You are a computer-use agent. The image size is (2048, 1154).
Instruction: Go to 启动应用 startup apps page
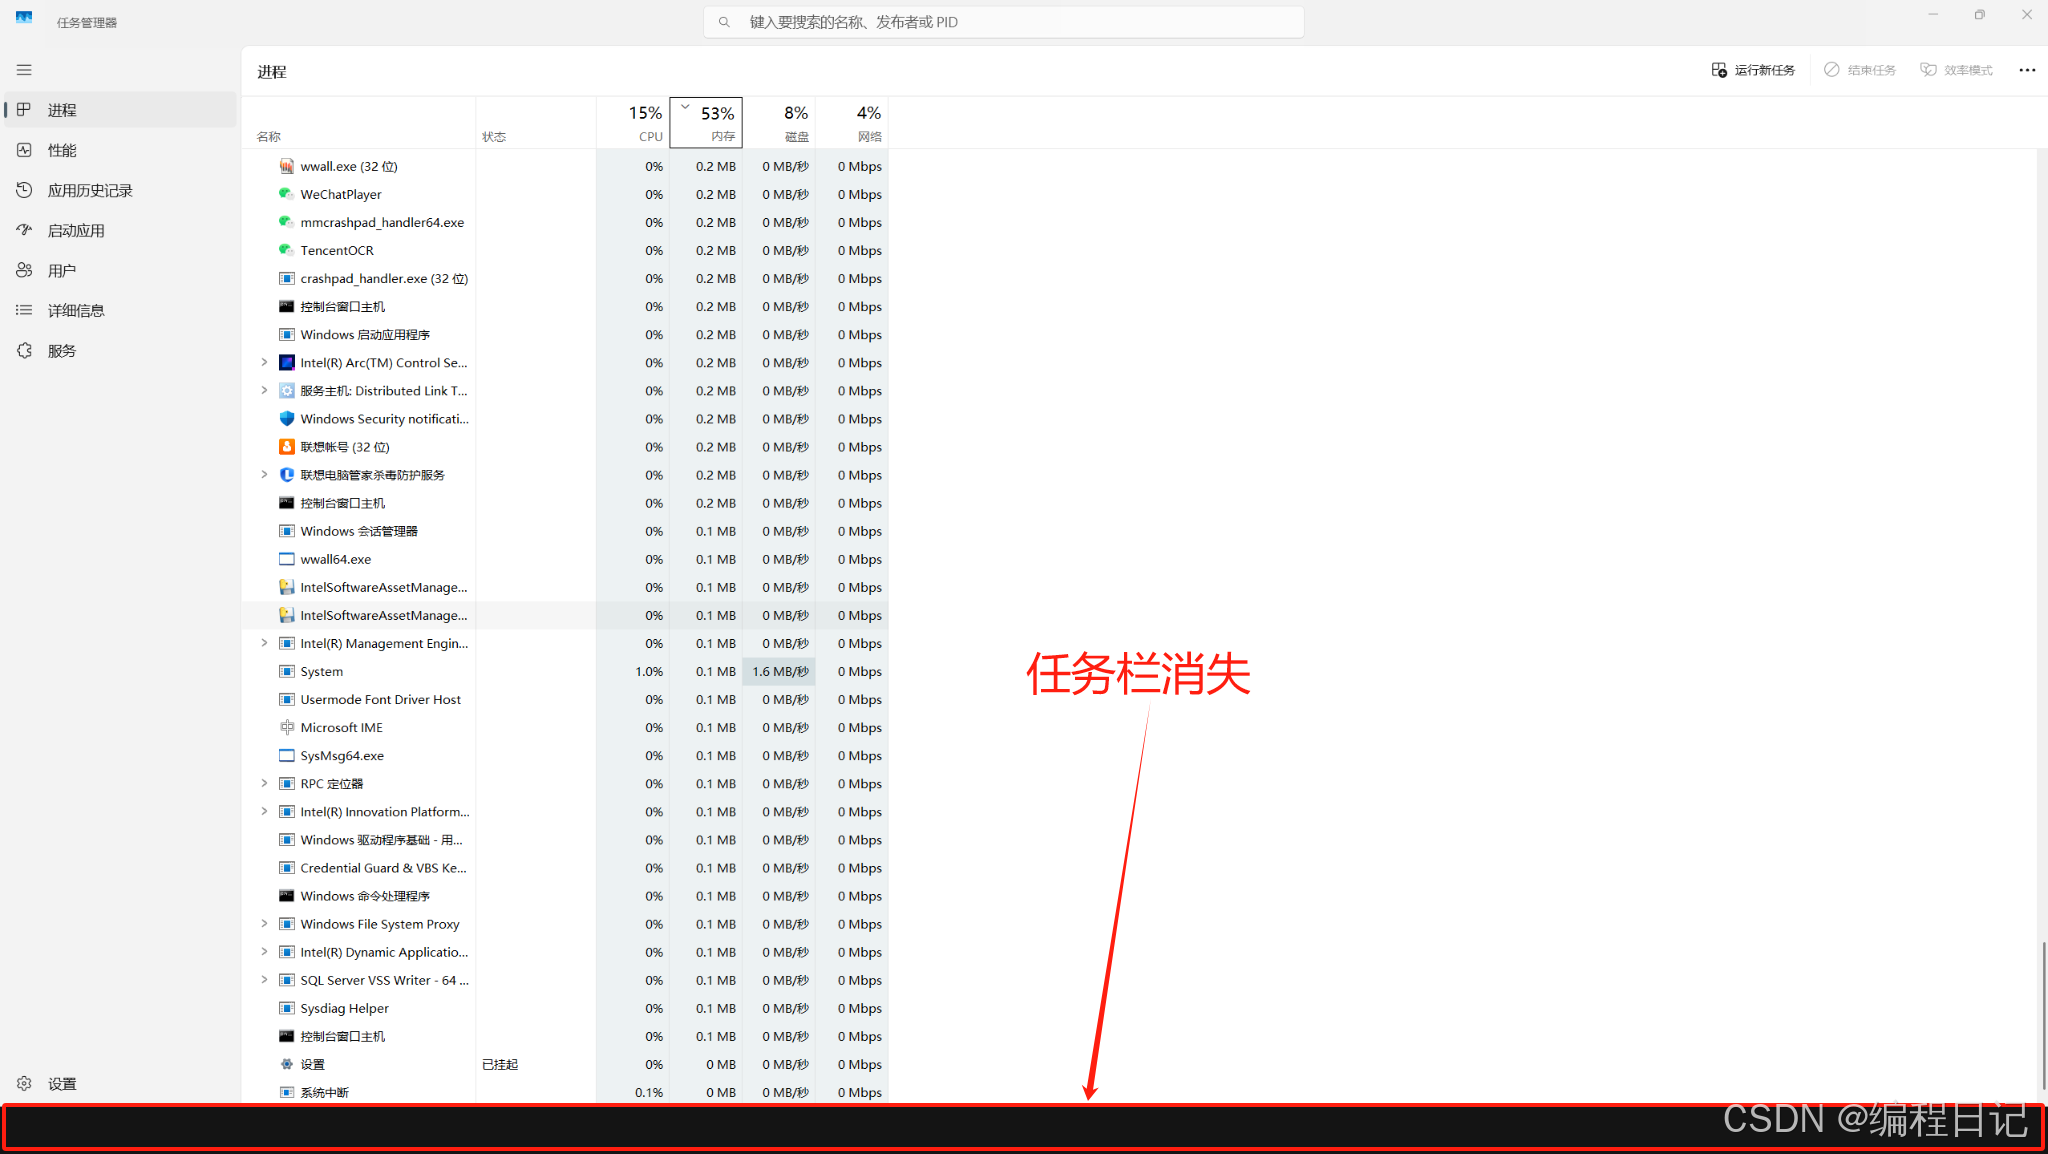point(75,230)
